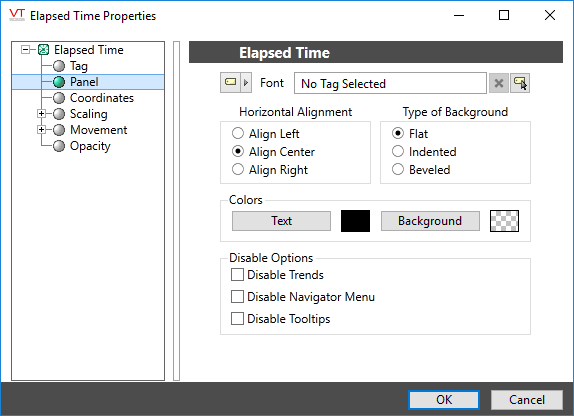
Task: Select the Align Left radio button
Action: [x=238, y=133]
